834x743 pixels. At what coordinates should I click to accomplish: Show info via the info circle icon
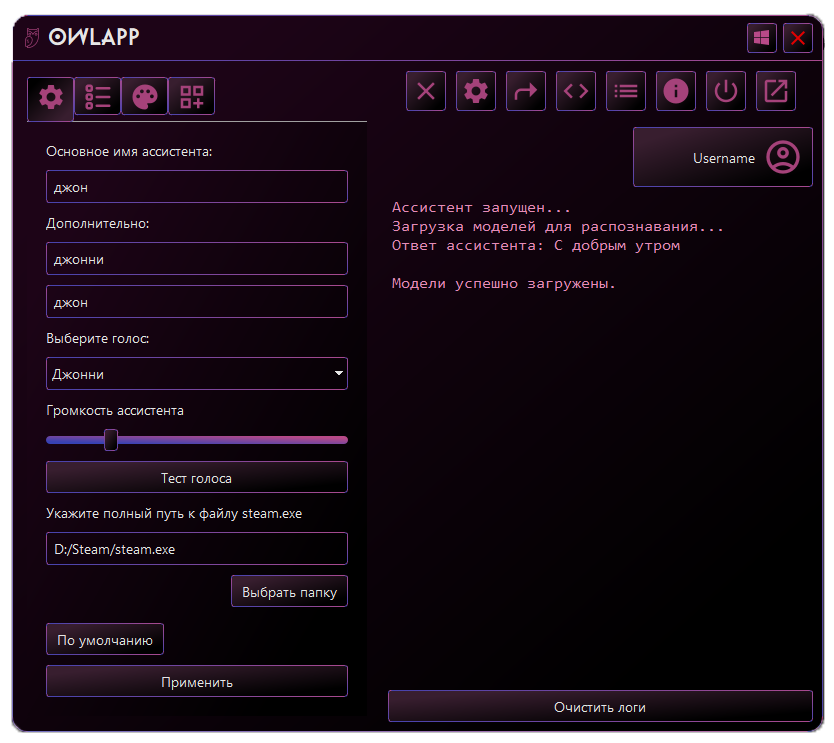(676, 92)
